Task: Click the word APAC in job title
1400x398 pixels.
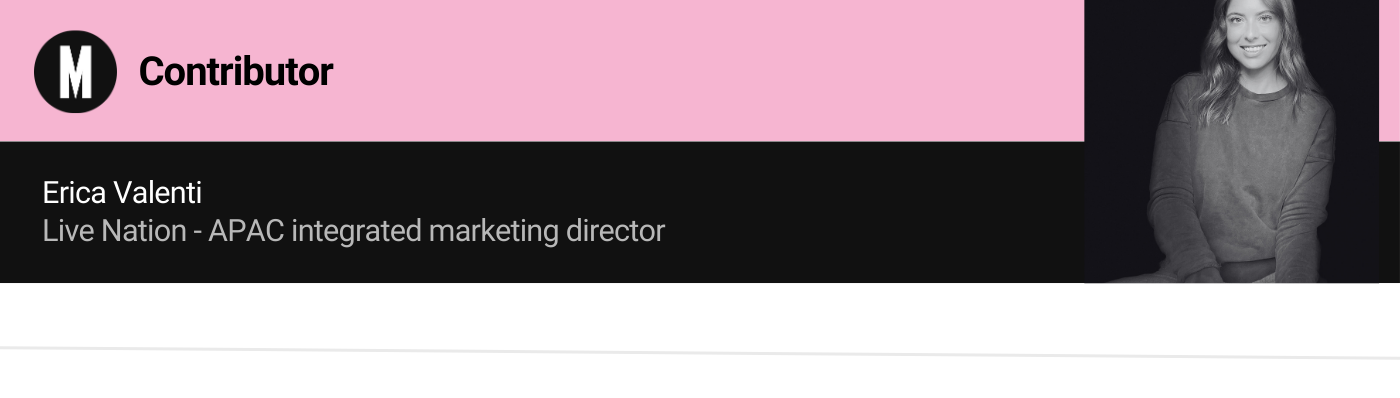Action: tap(246, 231)
